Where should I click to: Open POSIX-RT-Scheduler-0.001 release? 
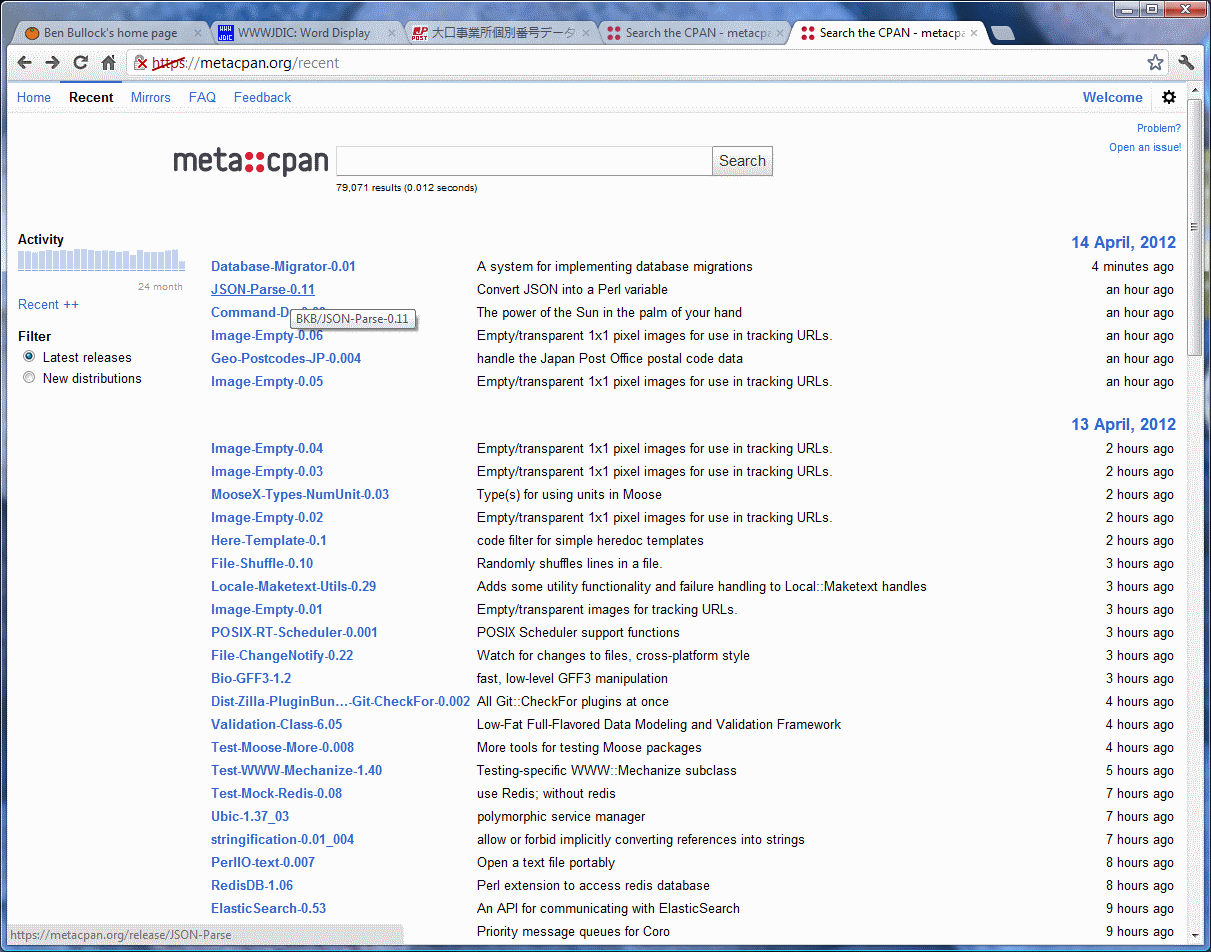(x=294, y=632)
